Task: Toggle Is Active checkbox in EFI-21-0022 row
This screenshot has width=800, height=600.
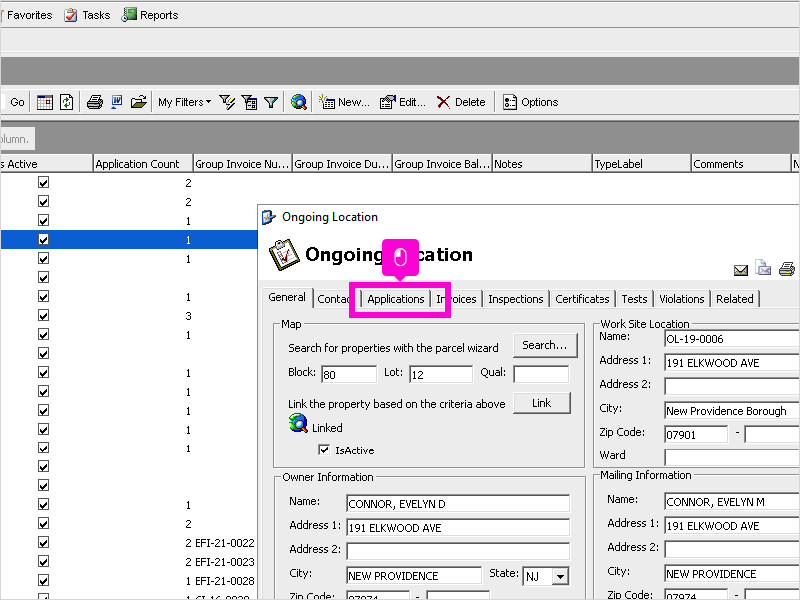Action: (x=43, y=542)
